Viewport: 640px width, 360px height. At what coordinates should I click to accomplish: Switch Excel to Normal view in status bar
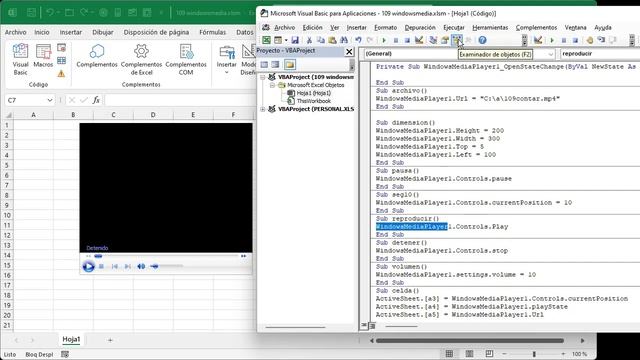(449, 353)
